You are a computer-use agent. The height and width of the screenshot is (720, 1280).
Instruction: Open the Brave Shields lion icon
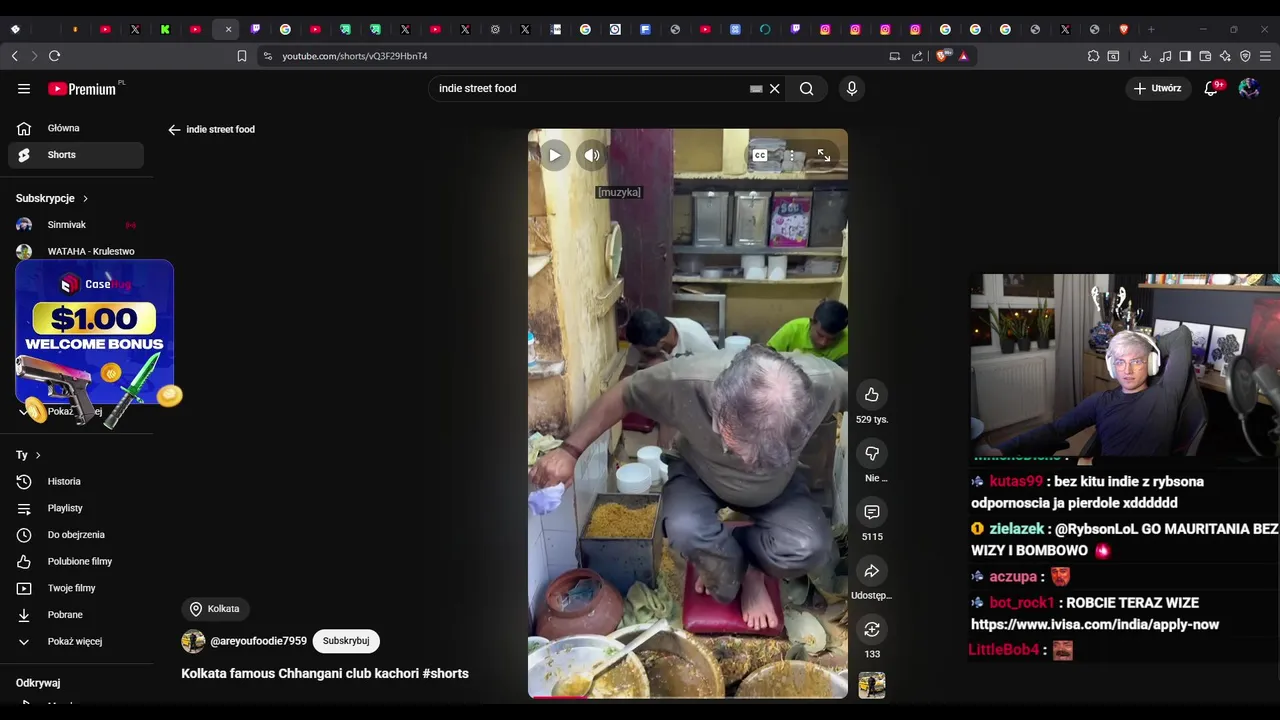(x=942, y=56)
